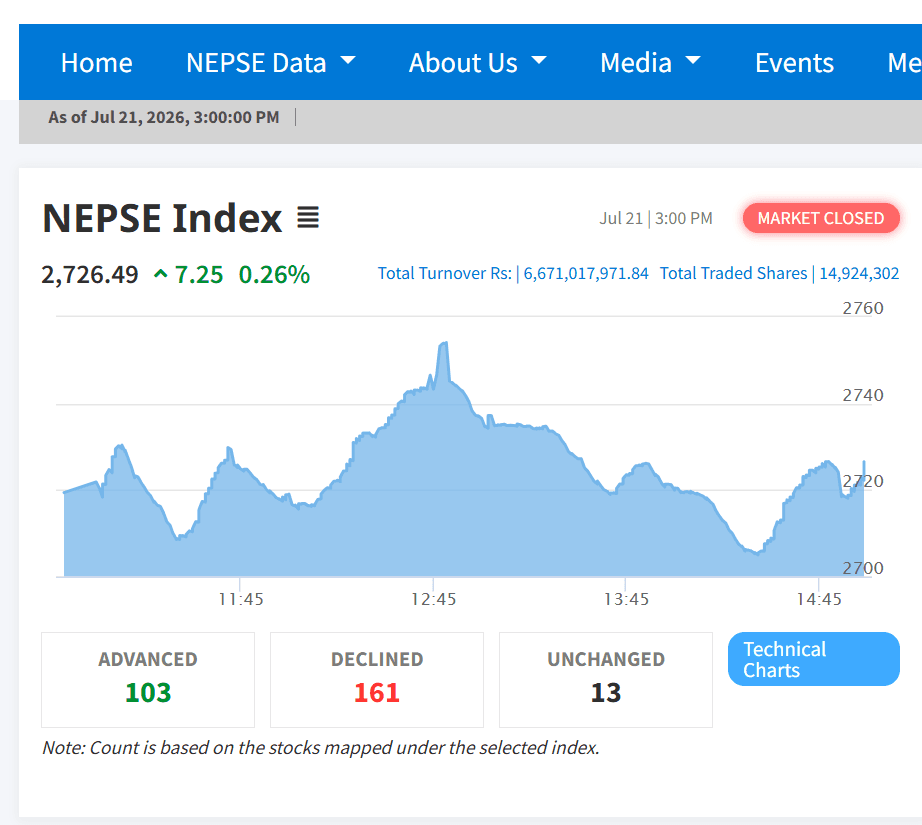
Task: Click the chart peak near 12:45
Action: pos(444,343)
